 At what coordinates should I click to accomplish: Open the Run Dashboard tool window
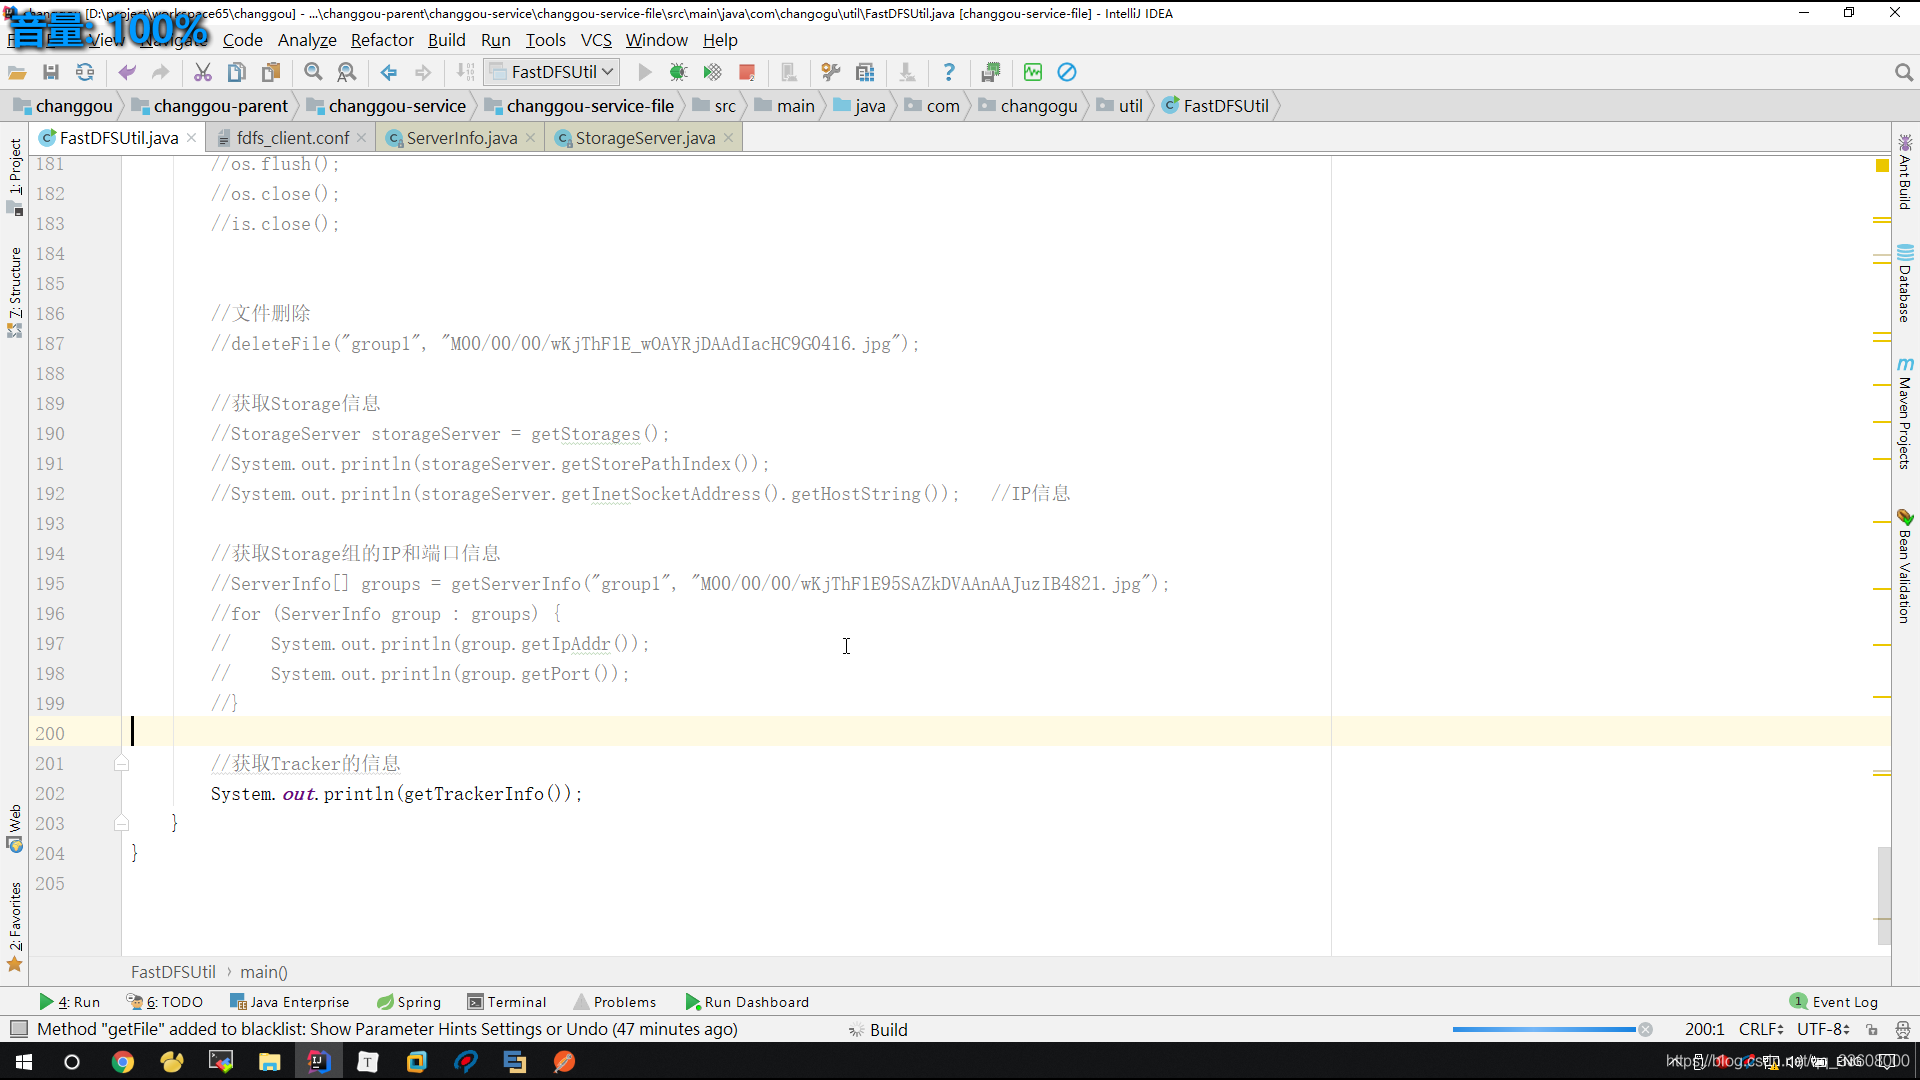[747, 1002]
